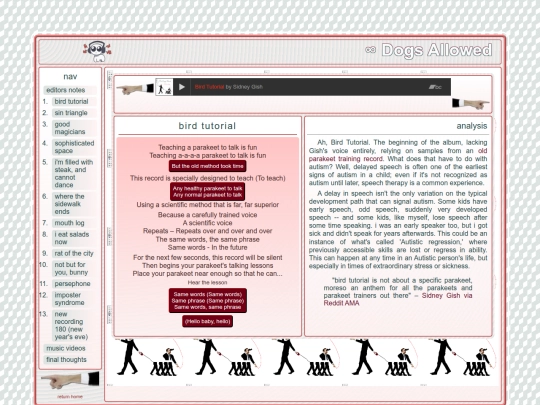Go to bird tutorial in nav

click(74, 102)
